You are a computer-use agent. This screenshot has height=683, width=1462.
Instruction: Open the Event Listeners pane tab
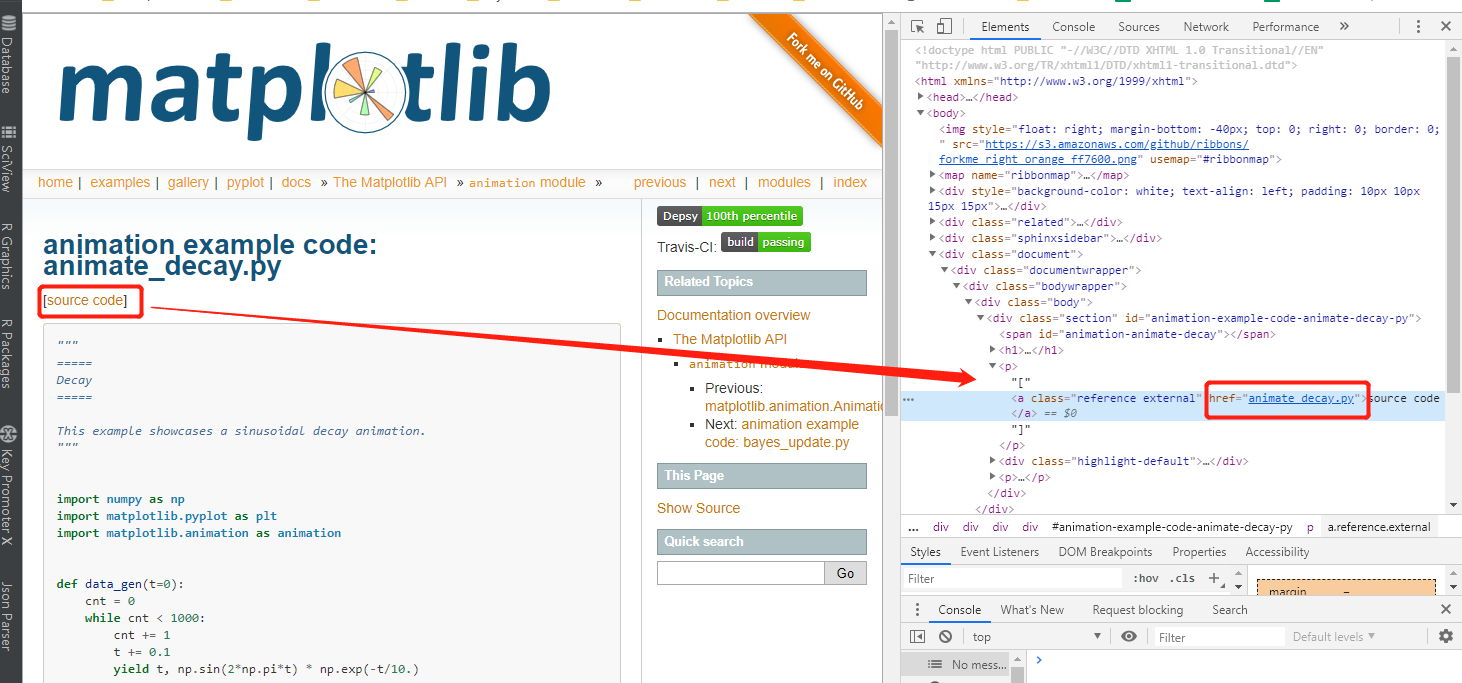point(999,552)
